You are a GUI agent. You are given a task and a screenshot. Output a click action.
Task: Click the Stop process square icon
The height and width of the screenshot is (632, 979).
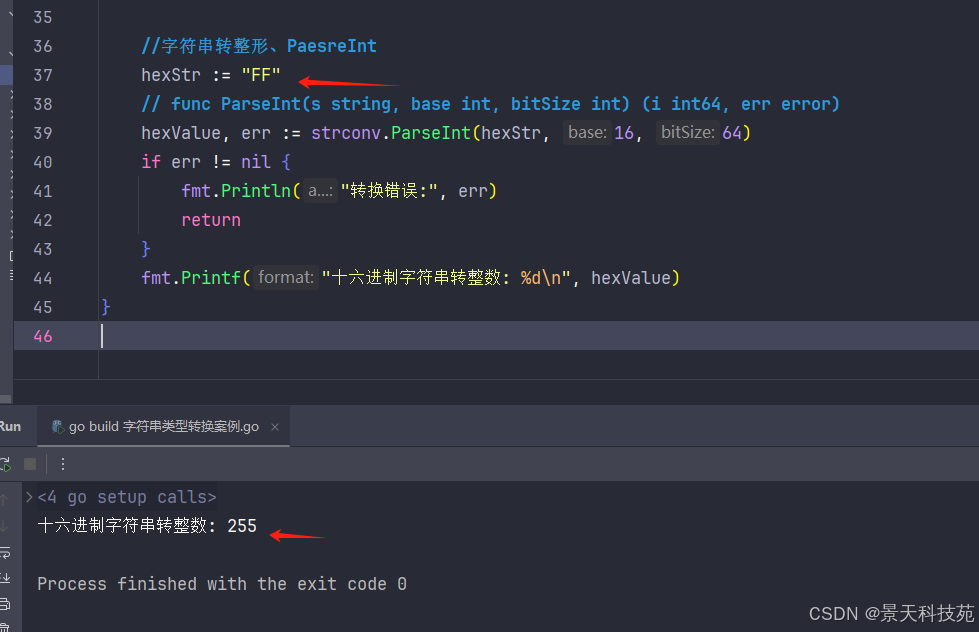point(30,464)
